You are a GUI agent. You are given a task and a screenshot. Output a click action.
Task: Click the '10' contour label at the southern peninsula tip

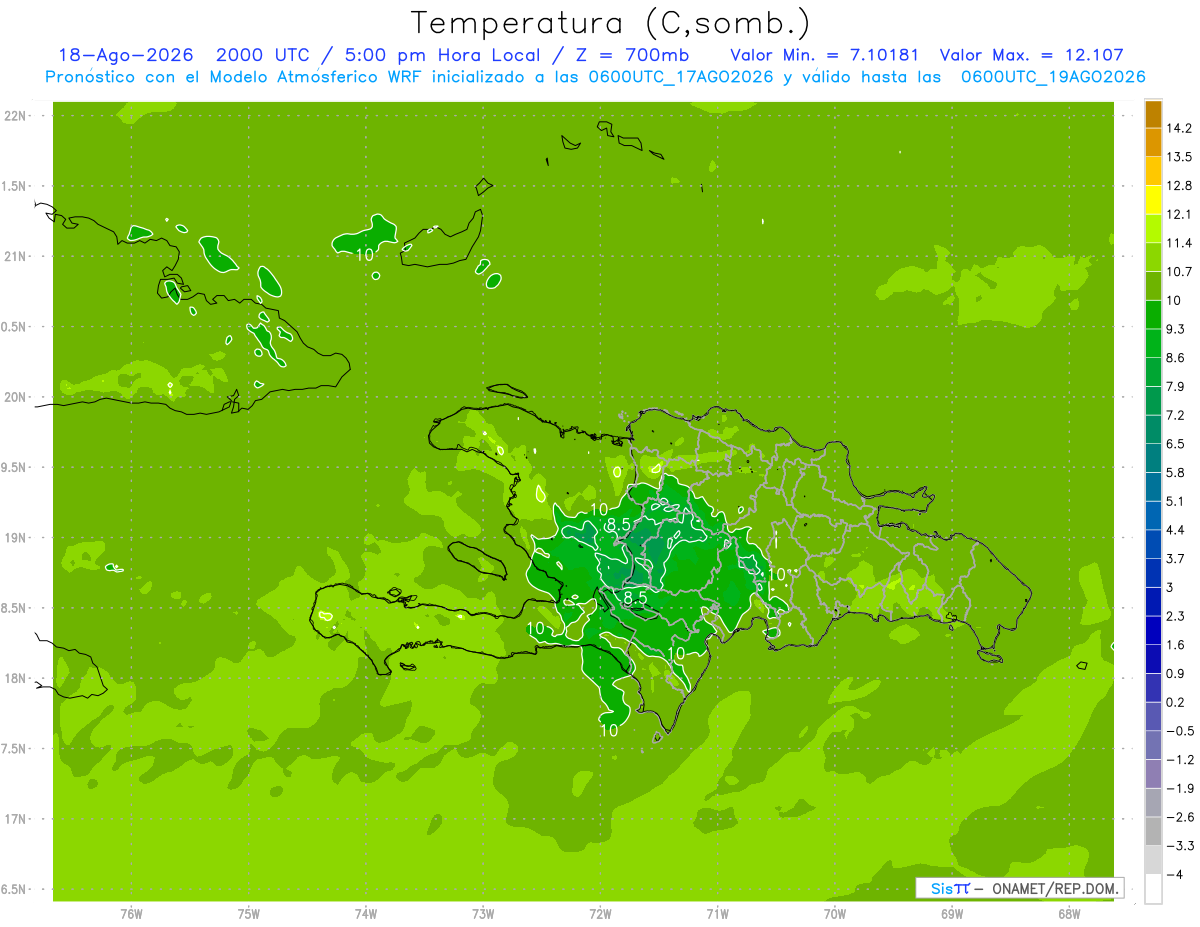pos(608,731)
